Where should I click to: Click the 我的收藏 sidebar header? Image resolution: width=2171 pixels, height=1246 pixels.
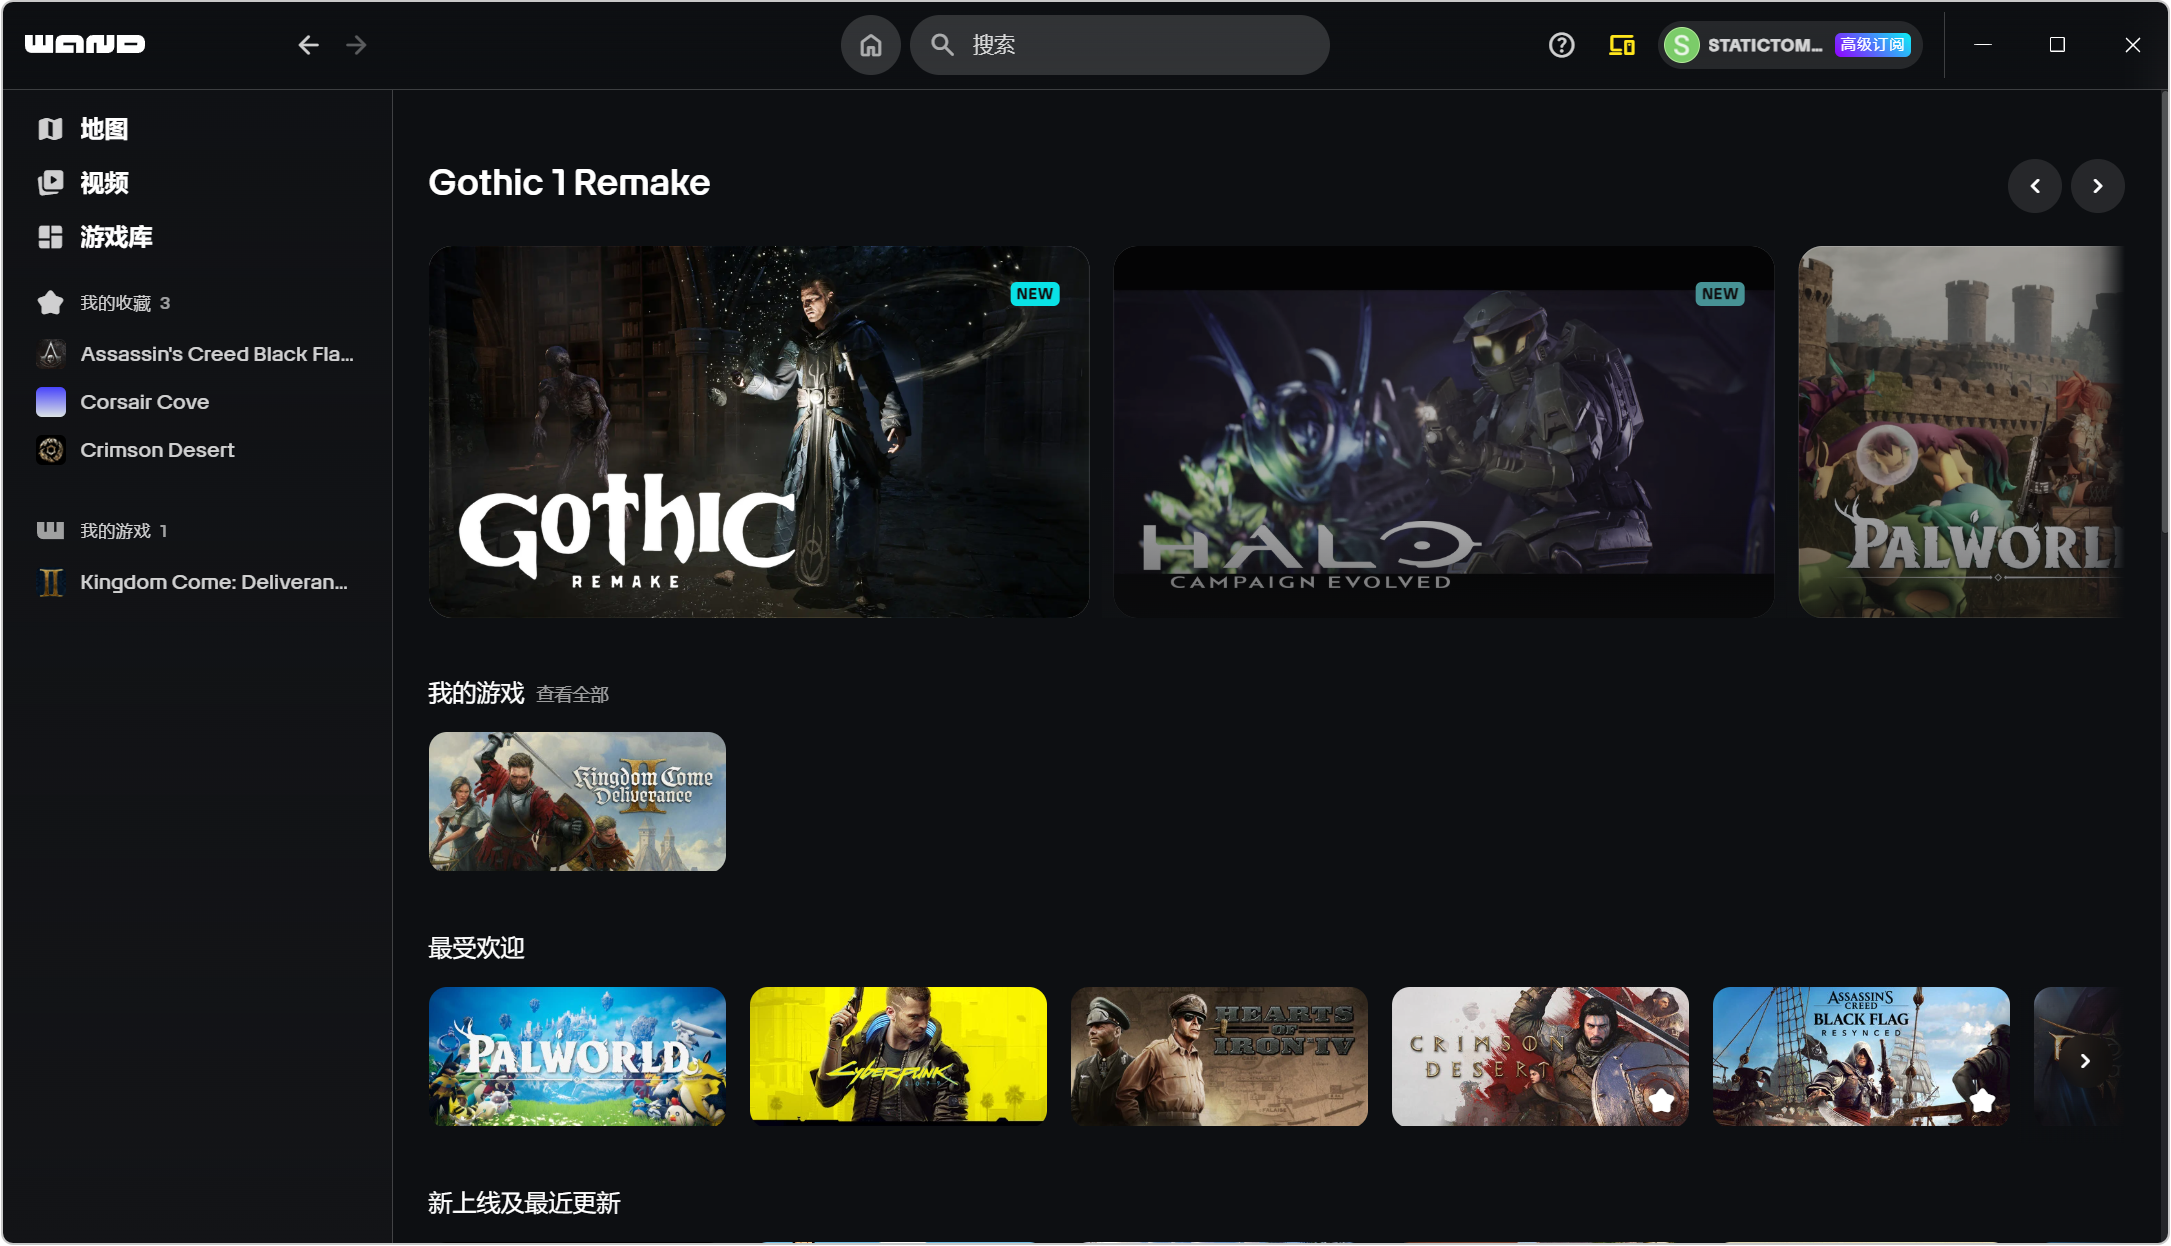(116, 303)
